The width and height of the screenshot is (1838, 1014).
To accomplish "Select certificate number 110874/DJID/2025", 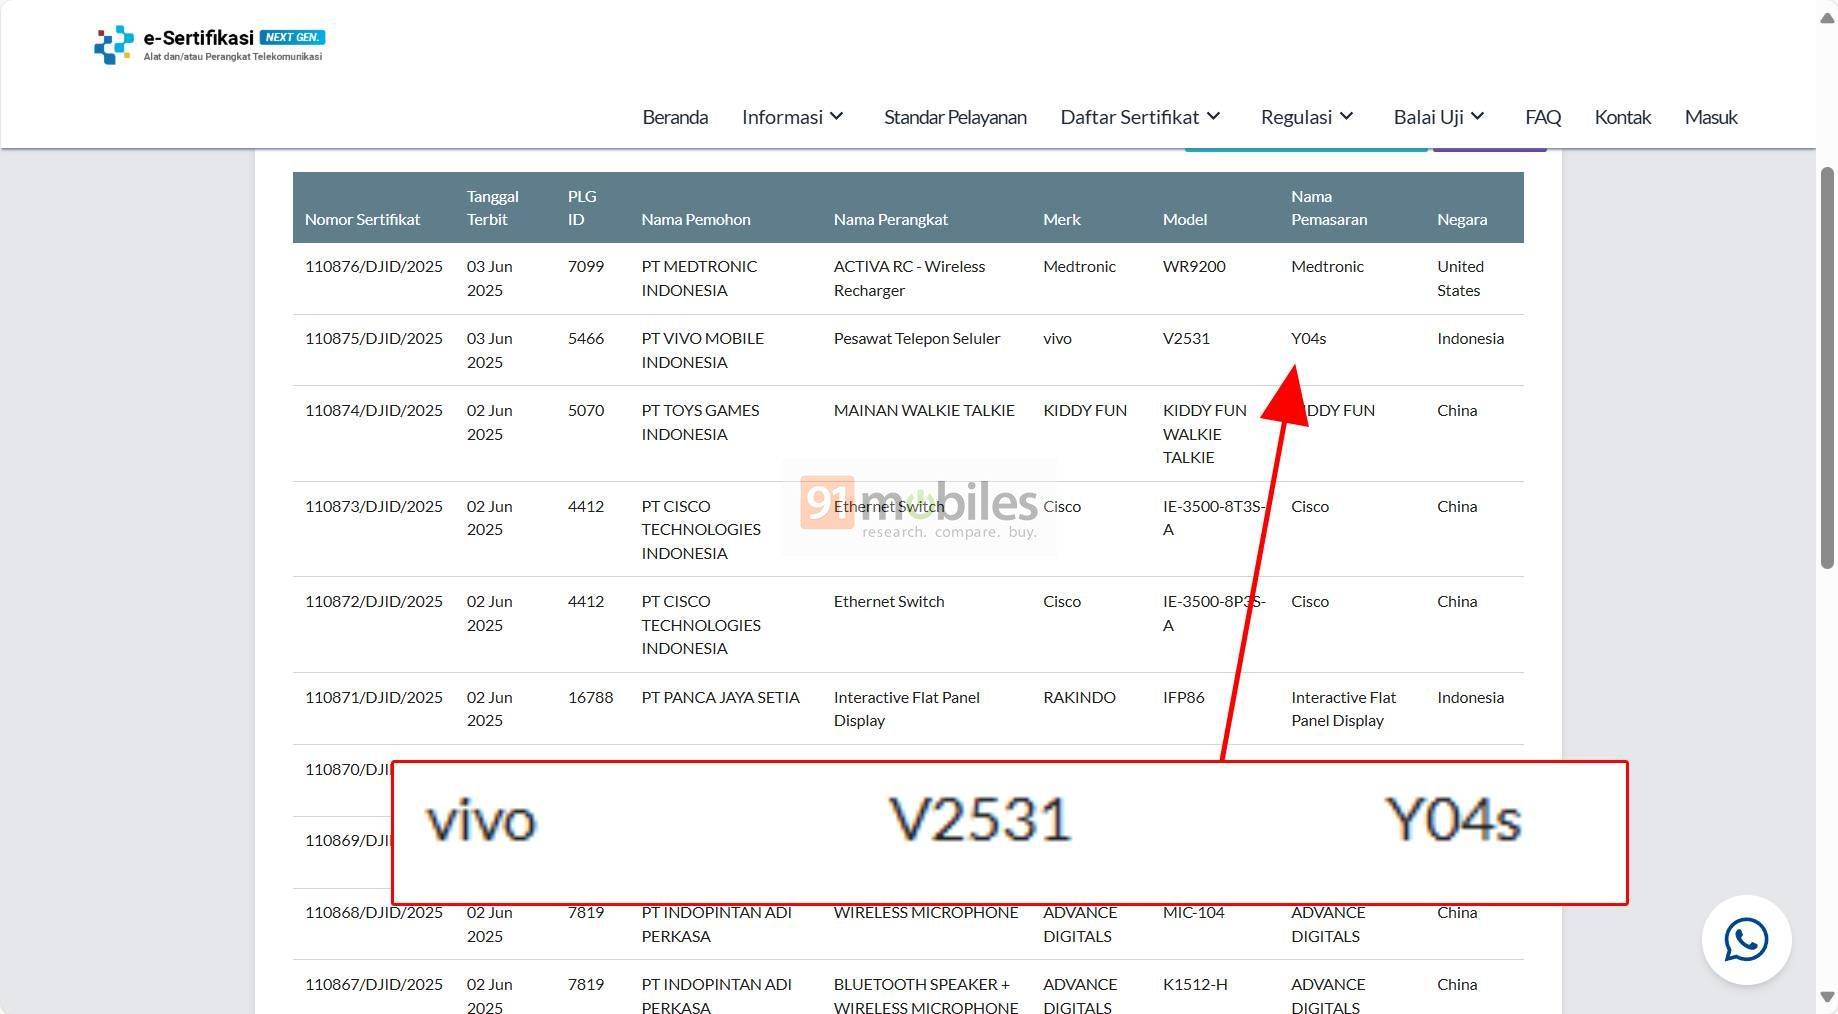I will (374, 410).
